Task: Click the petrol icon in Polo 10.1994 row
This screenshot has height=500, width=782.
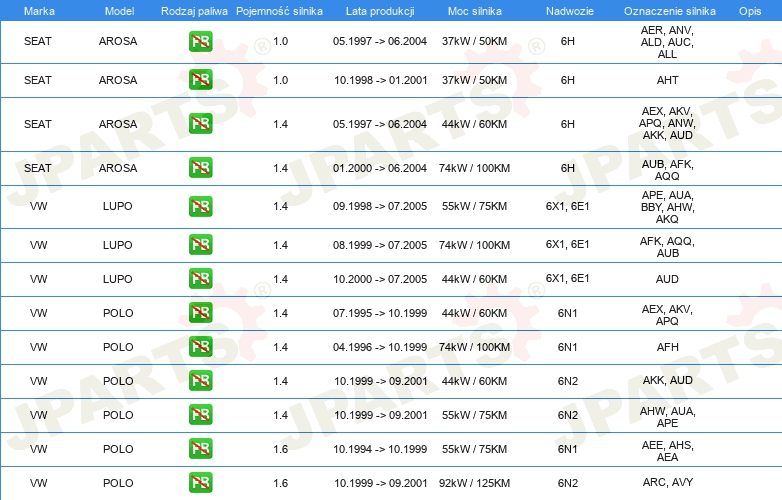Action: pyautogui.click(x=200, y=449)
